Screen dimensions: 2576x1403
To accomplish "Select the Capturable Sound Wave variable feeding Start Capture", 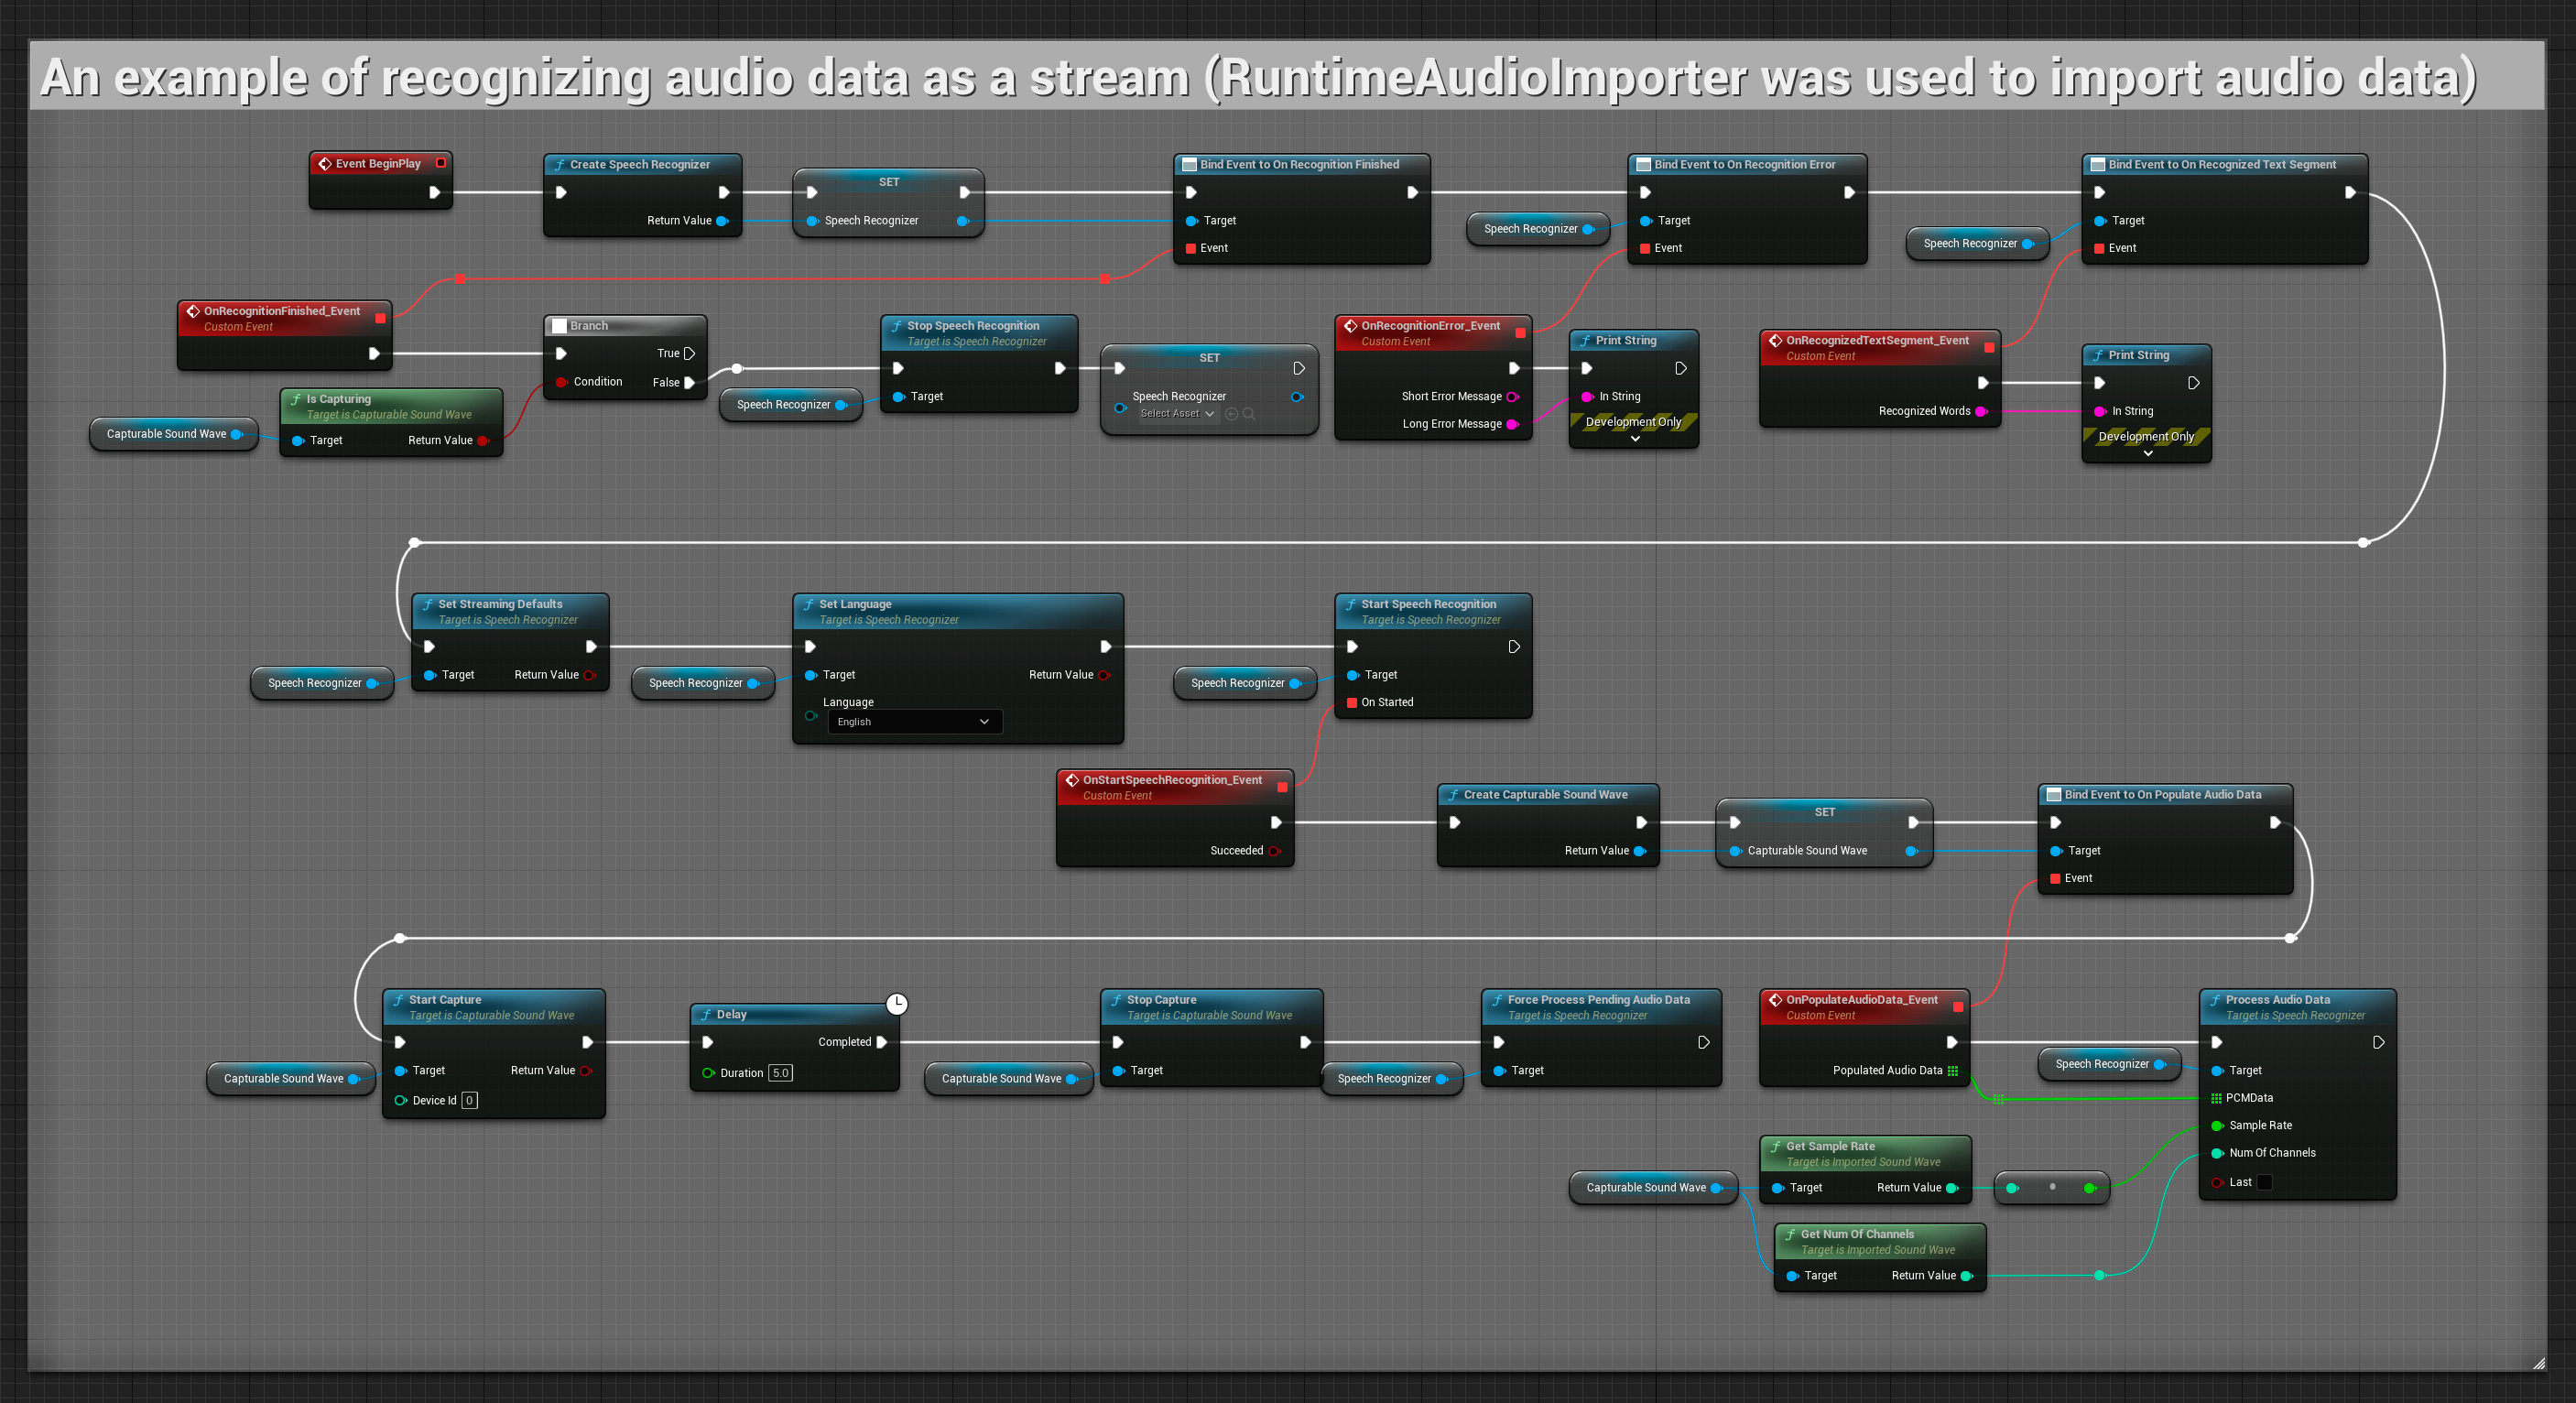I will click(291, 1078).
